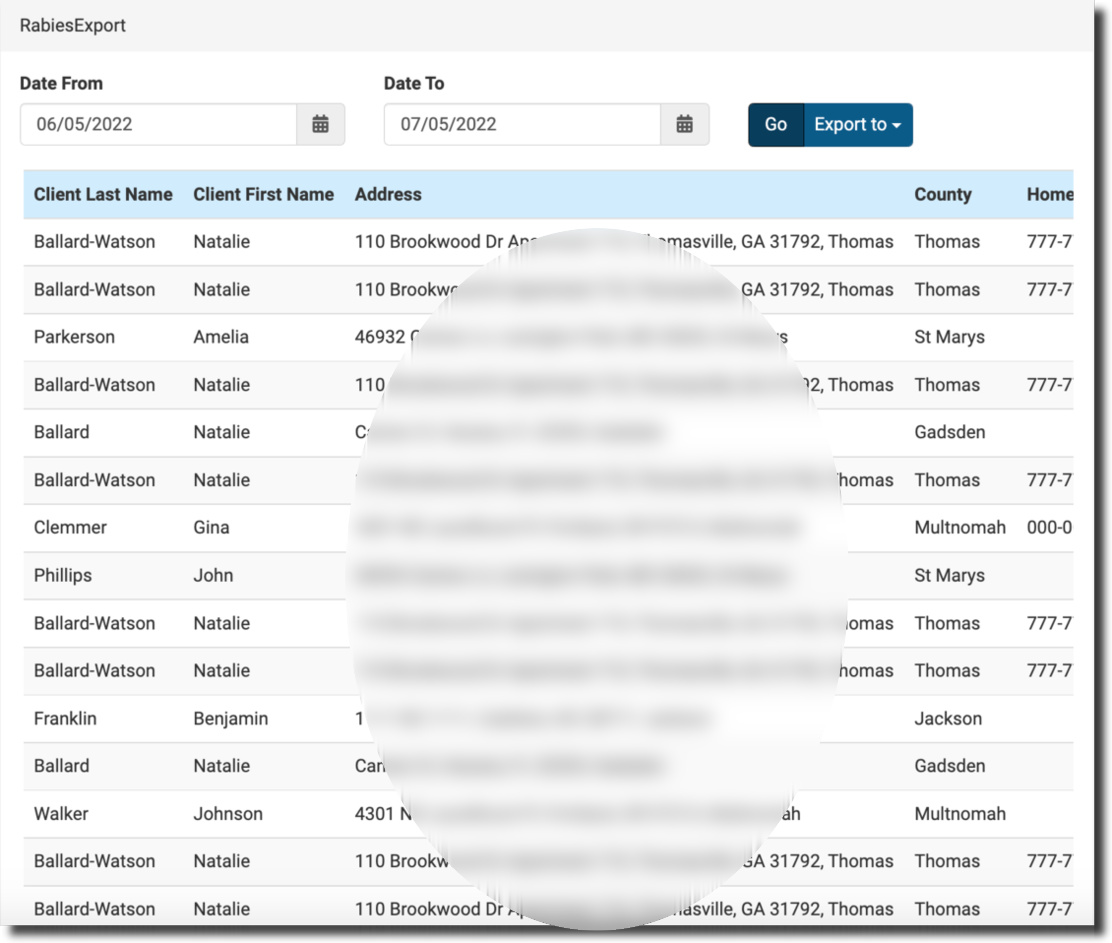Click the Date From input field

pos(158,124)
